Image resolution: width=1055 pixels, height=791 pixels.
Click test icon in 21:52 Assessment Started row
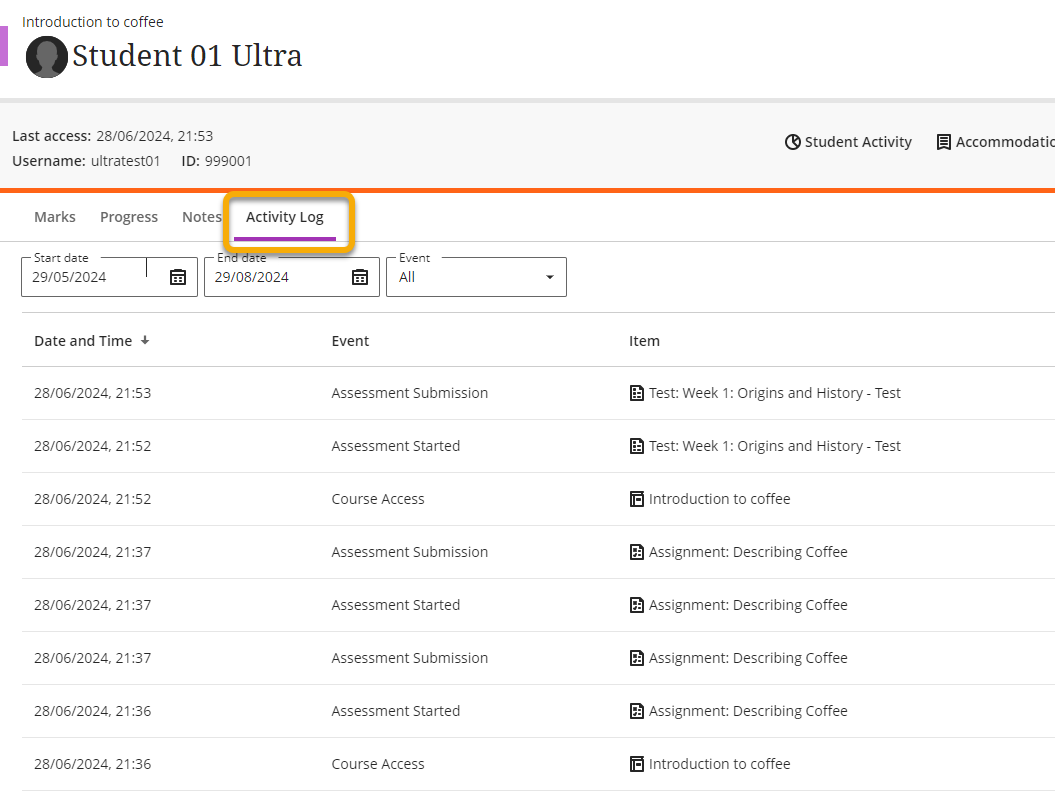[x=636, y=446]
